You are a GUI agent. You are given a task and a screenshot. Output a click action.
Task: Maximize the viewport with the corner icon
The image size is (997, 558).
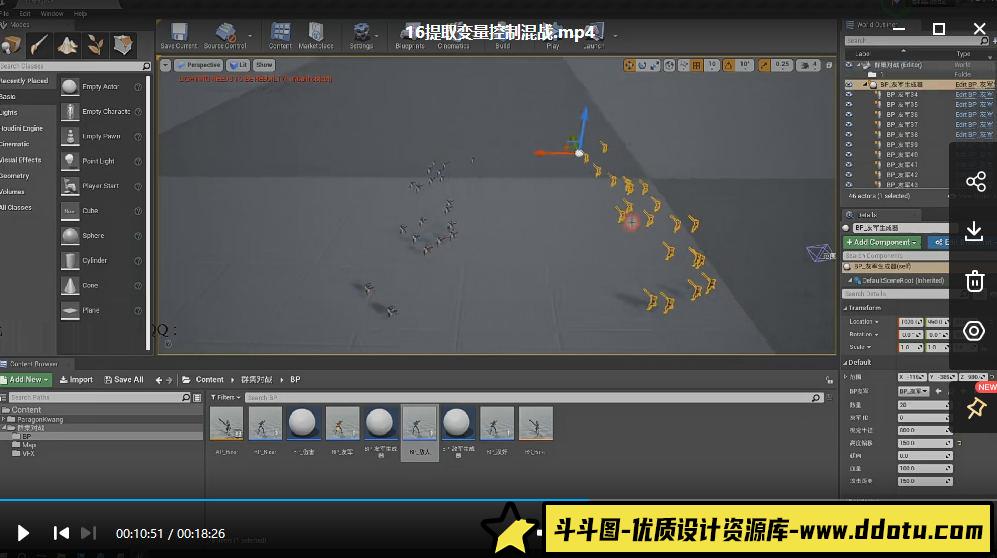[829, 65]
